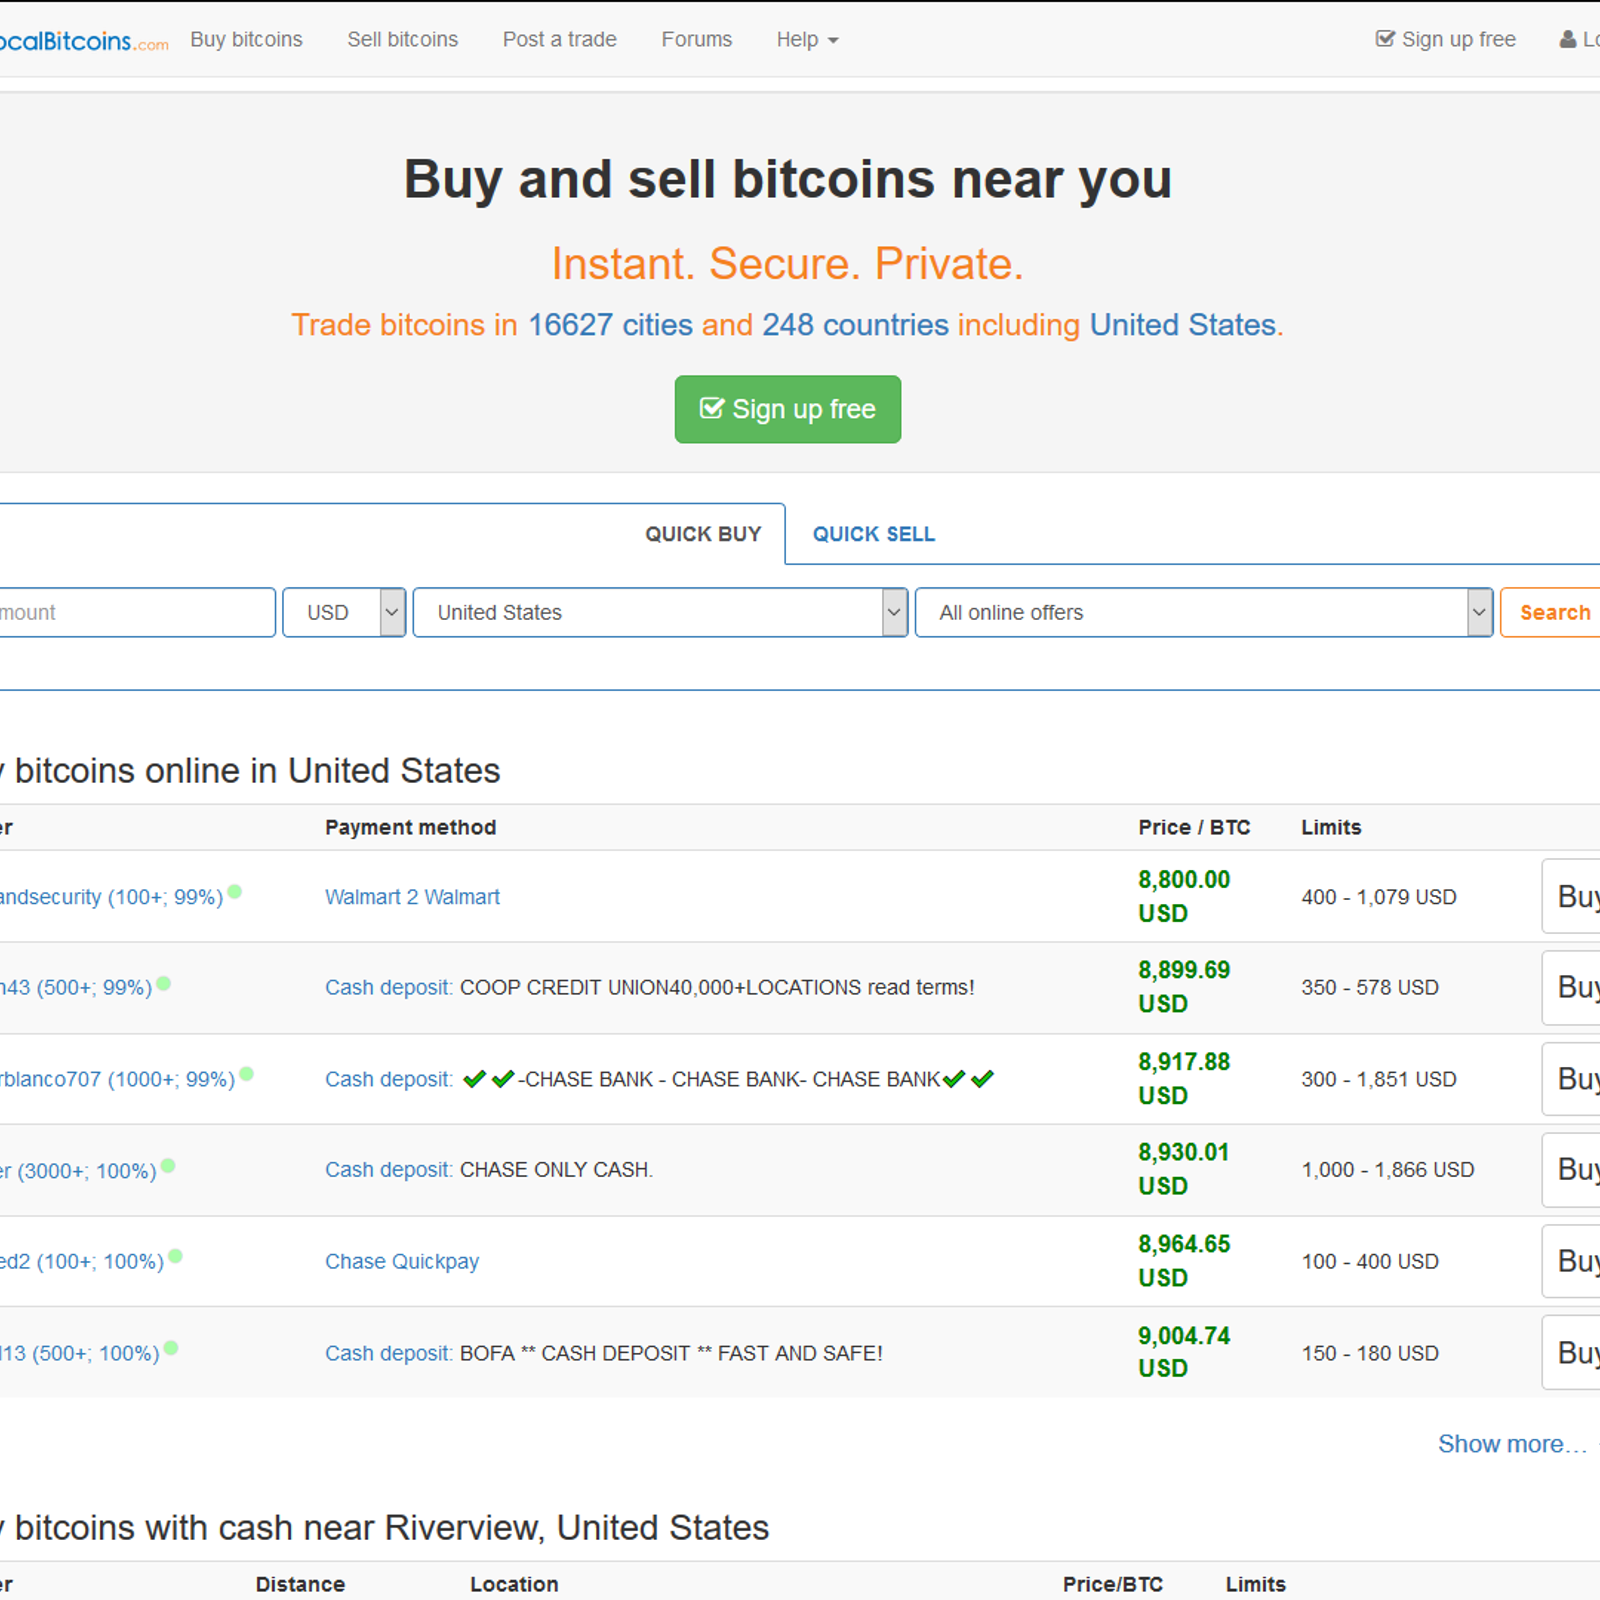
Task: Open the rblanco707 (1000+; 99%) profile
Action: 117,1079
